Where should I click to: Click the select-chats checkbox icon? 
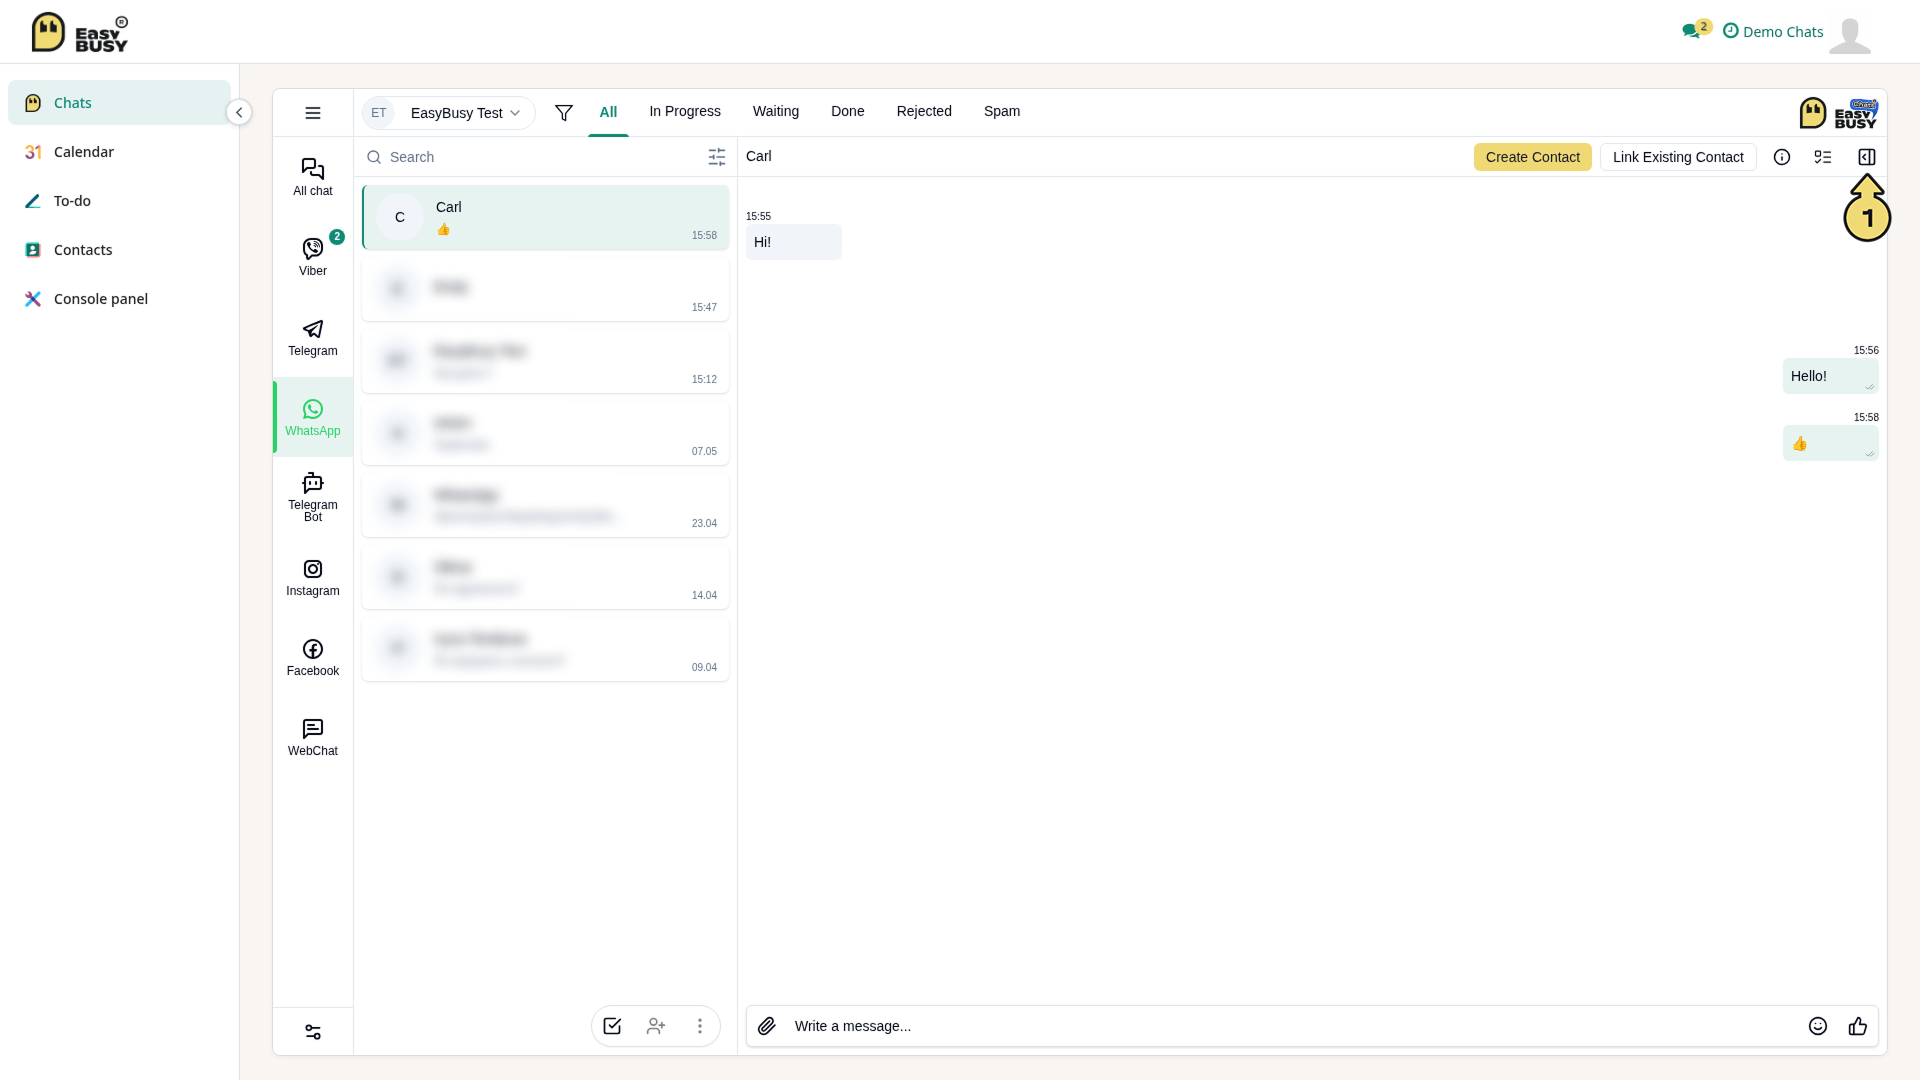click(612, 1026)
